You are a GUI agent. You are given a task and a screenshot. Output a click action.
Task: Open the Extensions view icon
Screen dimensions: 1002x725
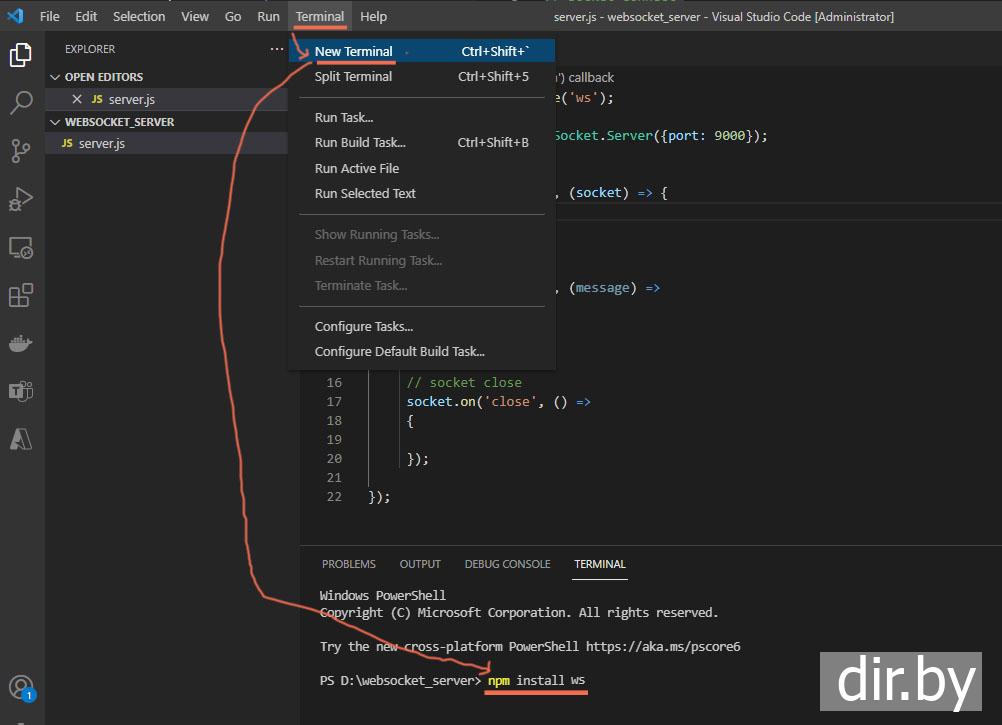coord(21,296)
